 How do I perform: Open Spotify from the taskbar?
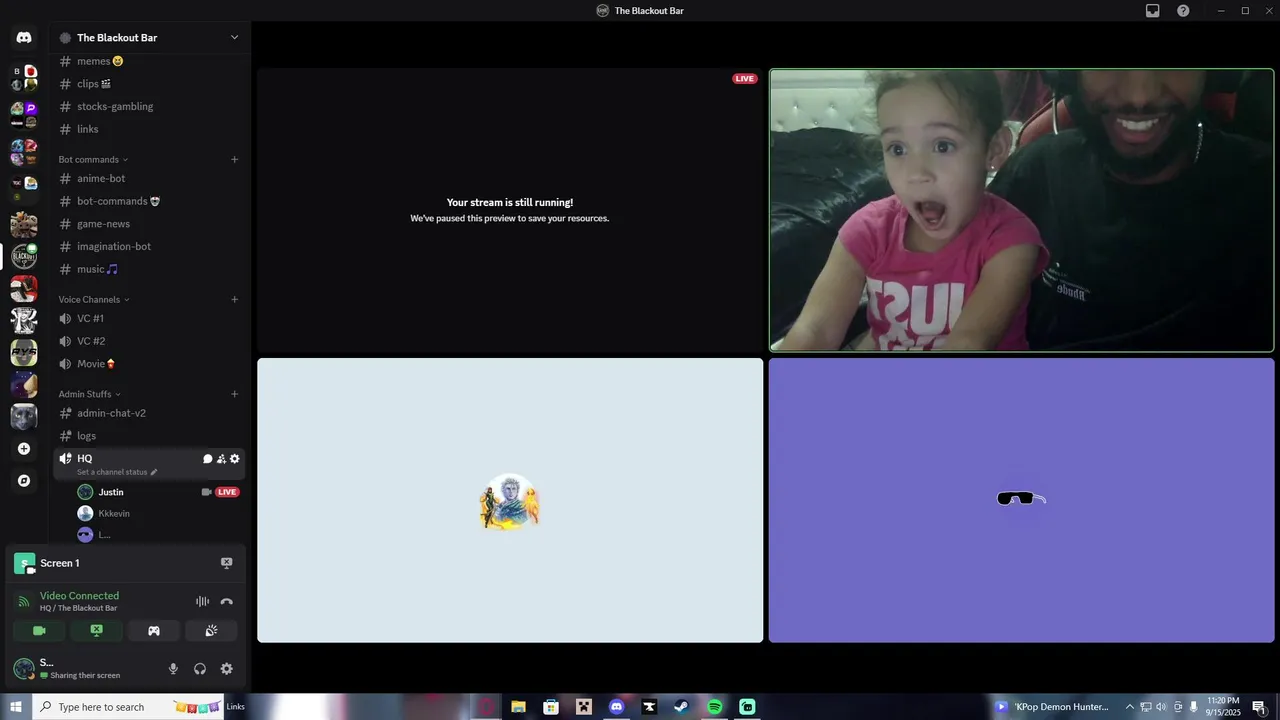click(715, 707)
